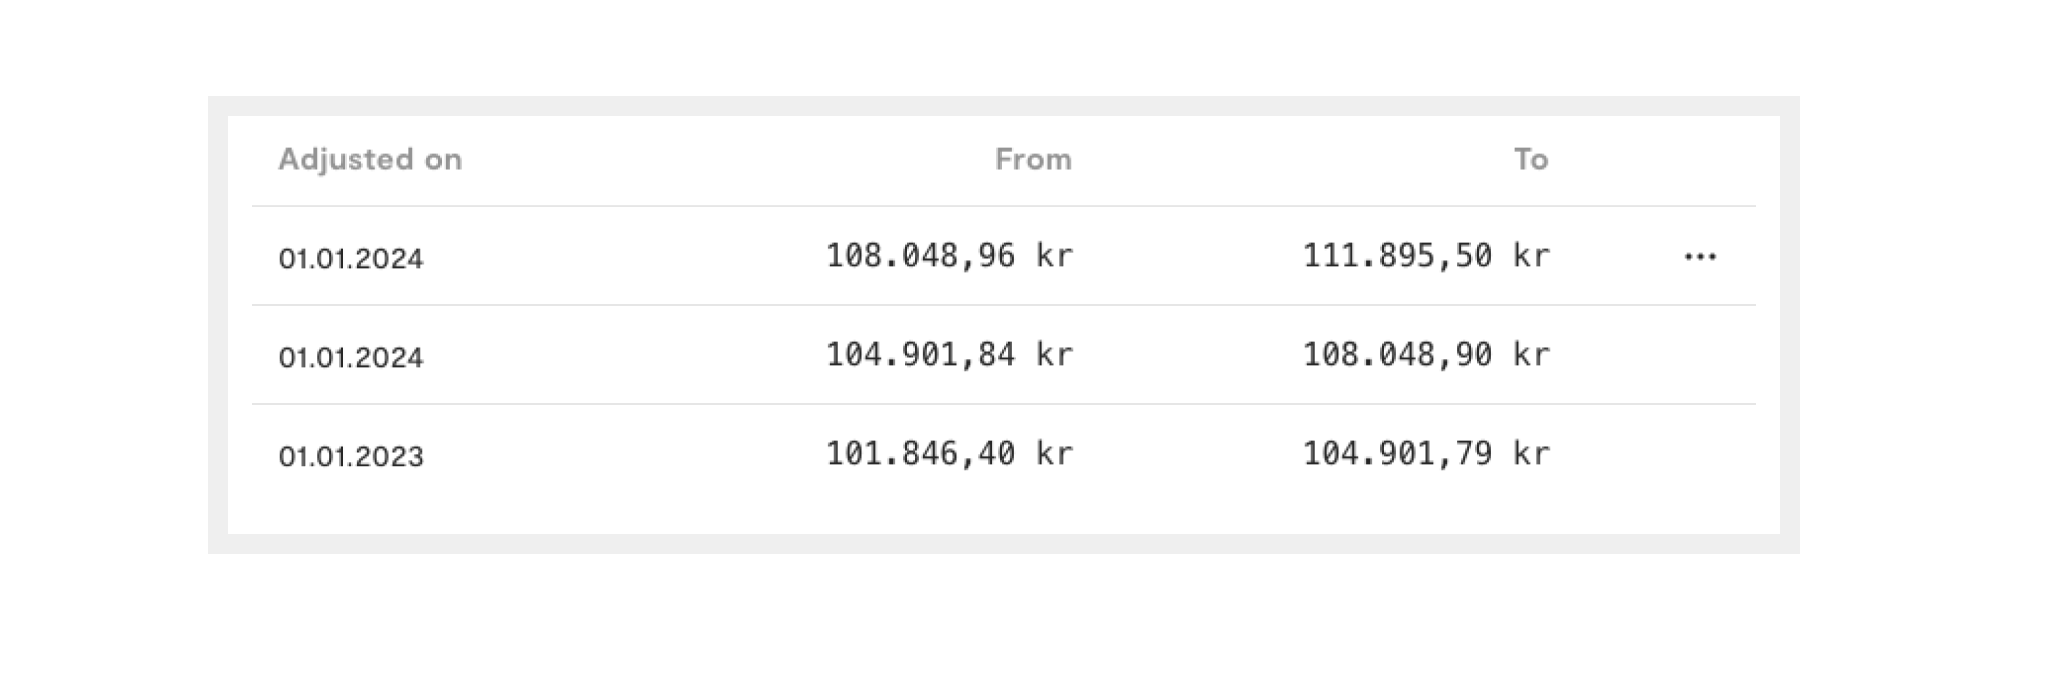Image resolution: width=2048 pixels, height=688 pixels.
Task: Click the 104.901,84 kr From amount
Action: pos(949,355)
